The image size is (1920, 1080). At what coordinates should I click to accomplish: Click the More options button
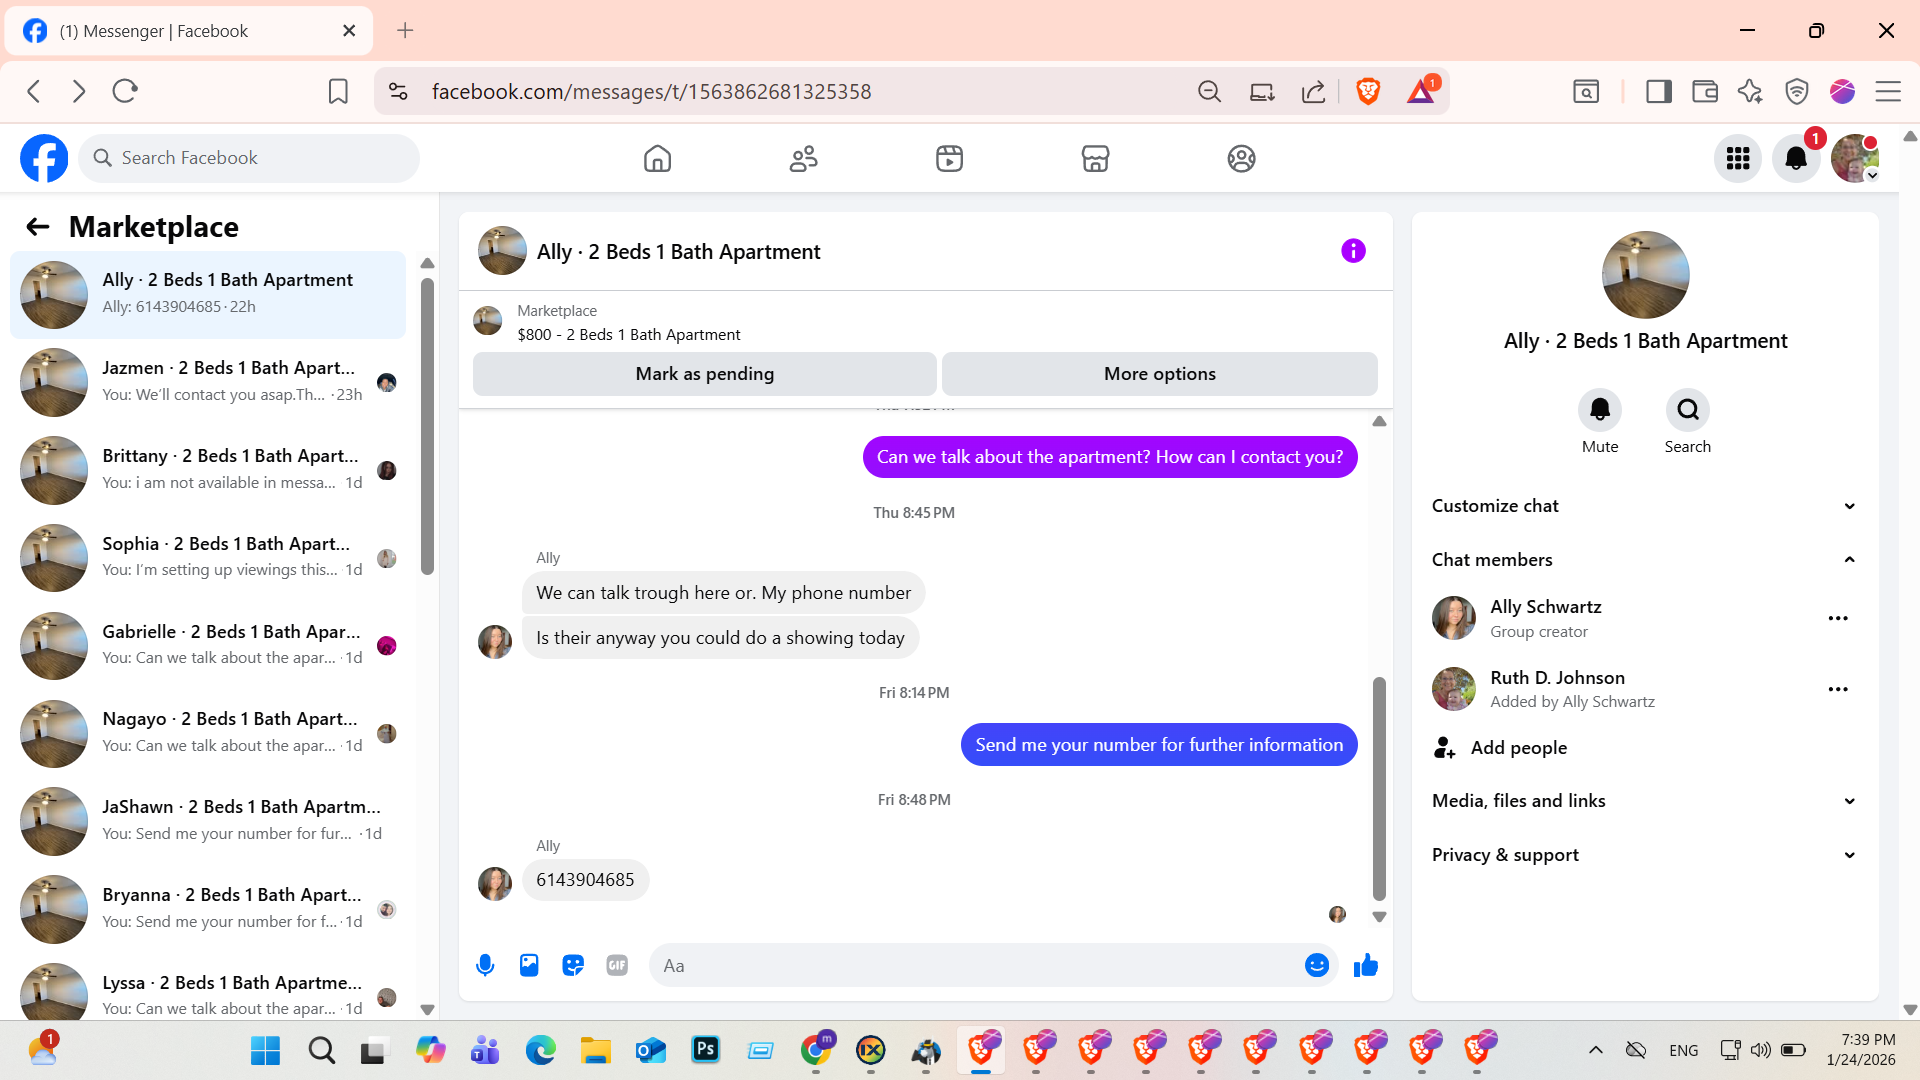click(x=1159, y=374)
